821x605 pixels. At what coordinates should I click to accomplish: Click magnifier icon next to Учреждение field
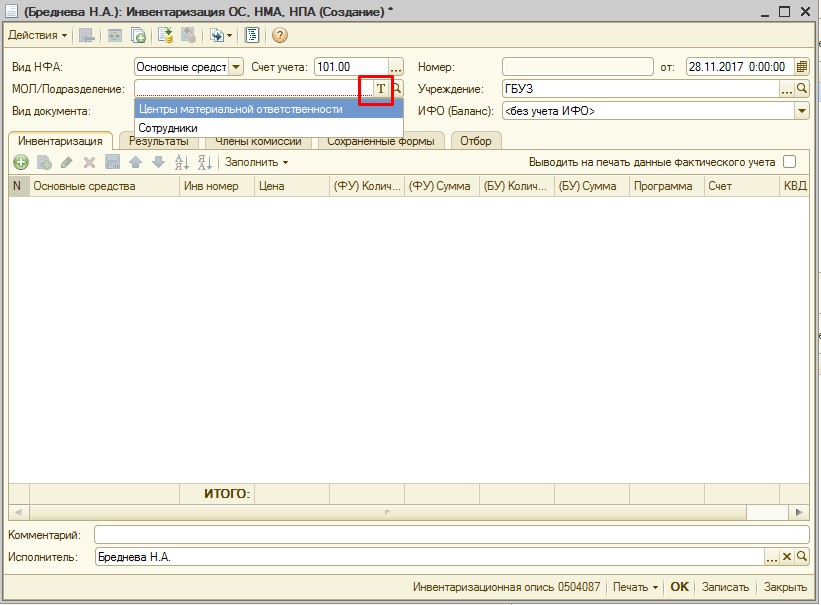801,89
